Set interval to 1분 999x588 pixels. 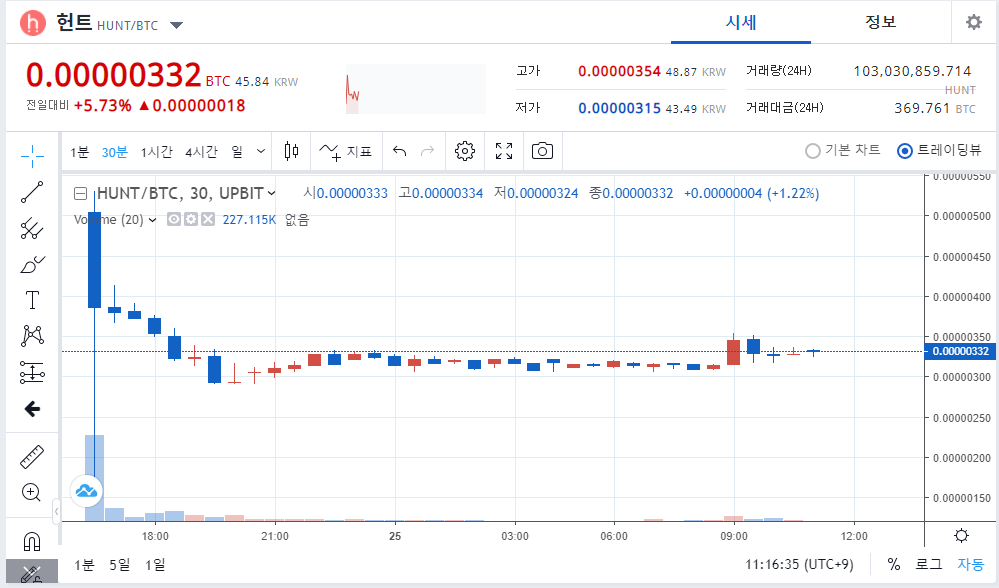[80, 152]
